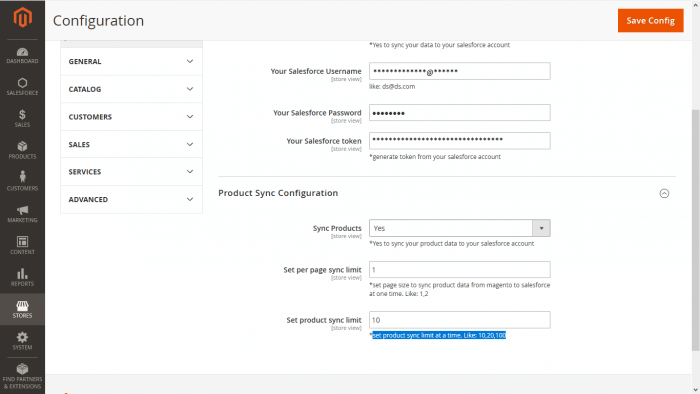Open the Salesforce sidebar menu
This screenshot has width=700, height=394.
pos(22,87)
